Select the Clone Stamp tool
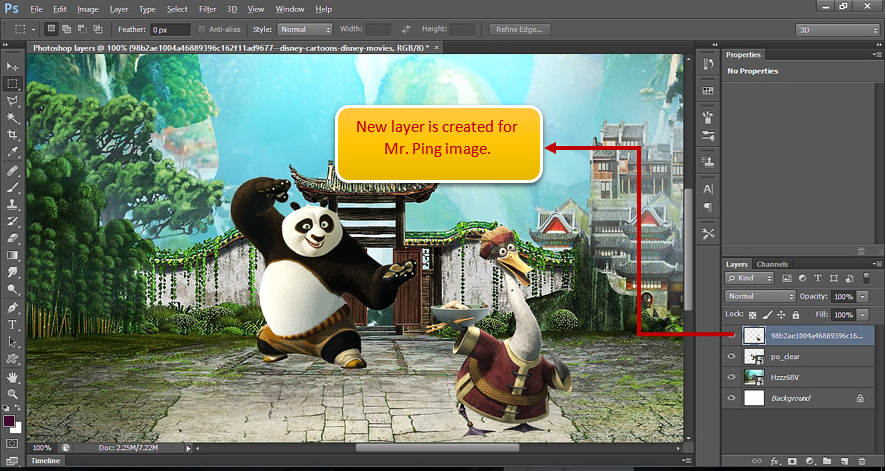 coord(12,204)
